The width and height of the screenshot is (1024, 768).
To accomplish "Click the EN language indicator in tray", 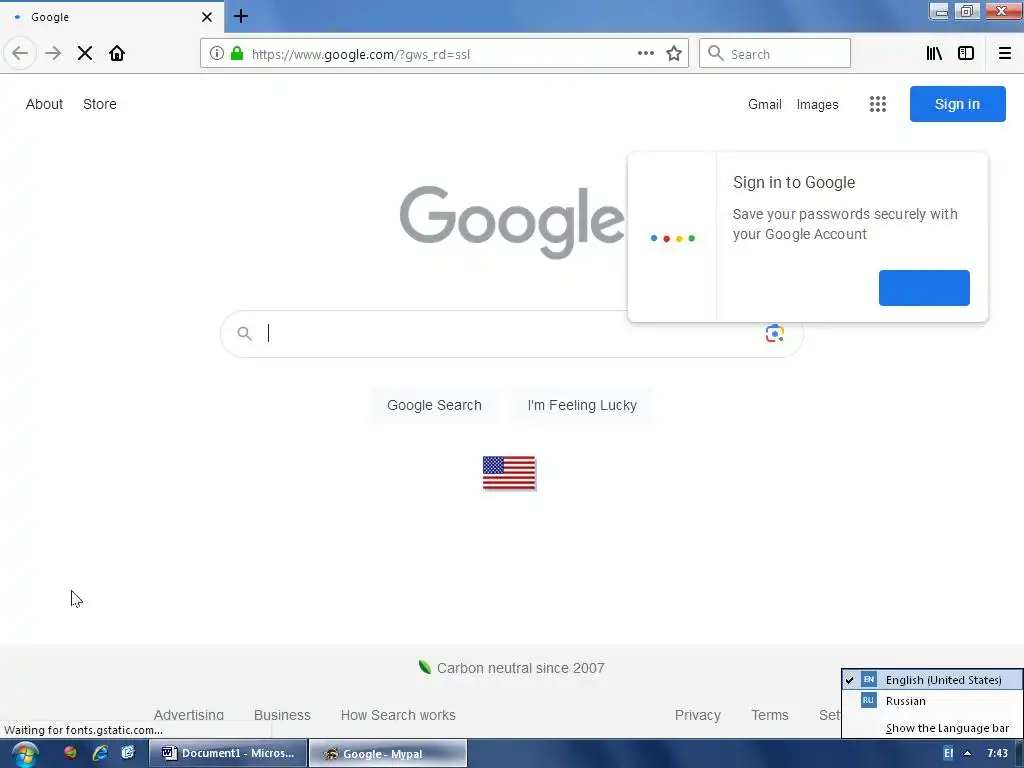I will click(948, 753).
